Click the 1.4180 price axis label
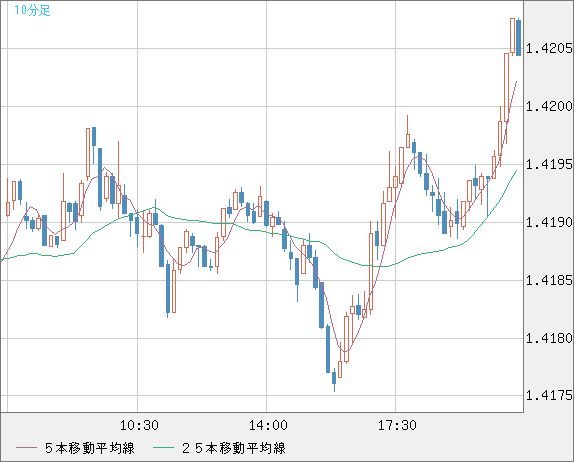This screenshot has height=462, width=574. coord(549,338)
